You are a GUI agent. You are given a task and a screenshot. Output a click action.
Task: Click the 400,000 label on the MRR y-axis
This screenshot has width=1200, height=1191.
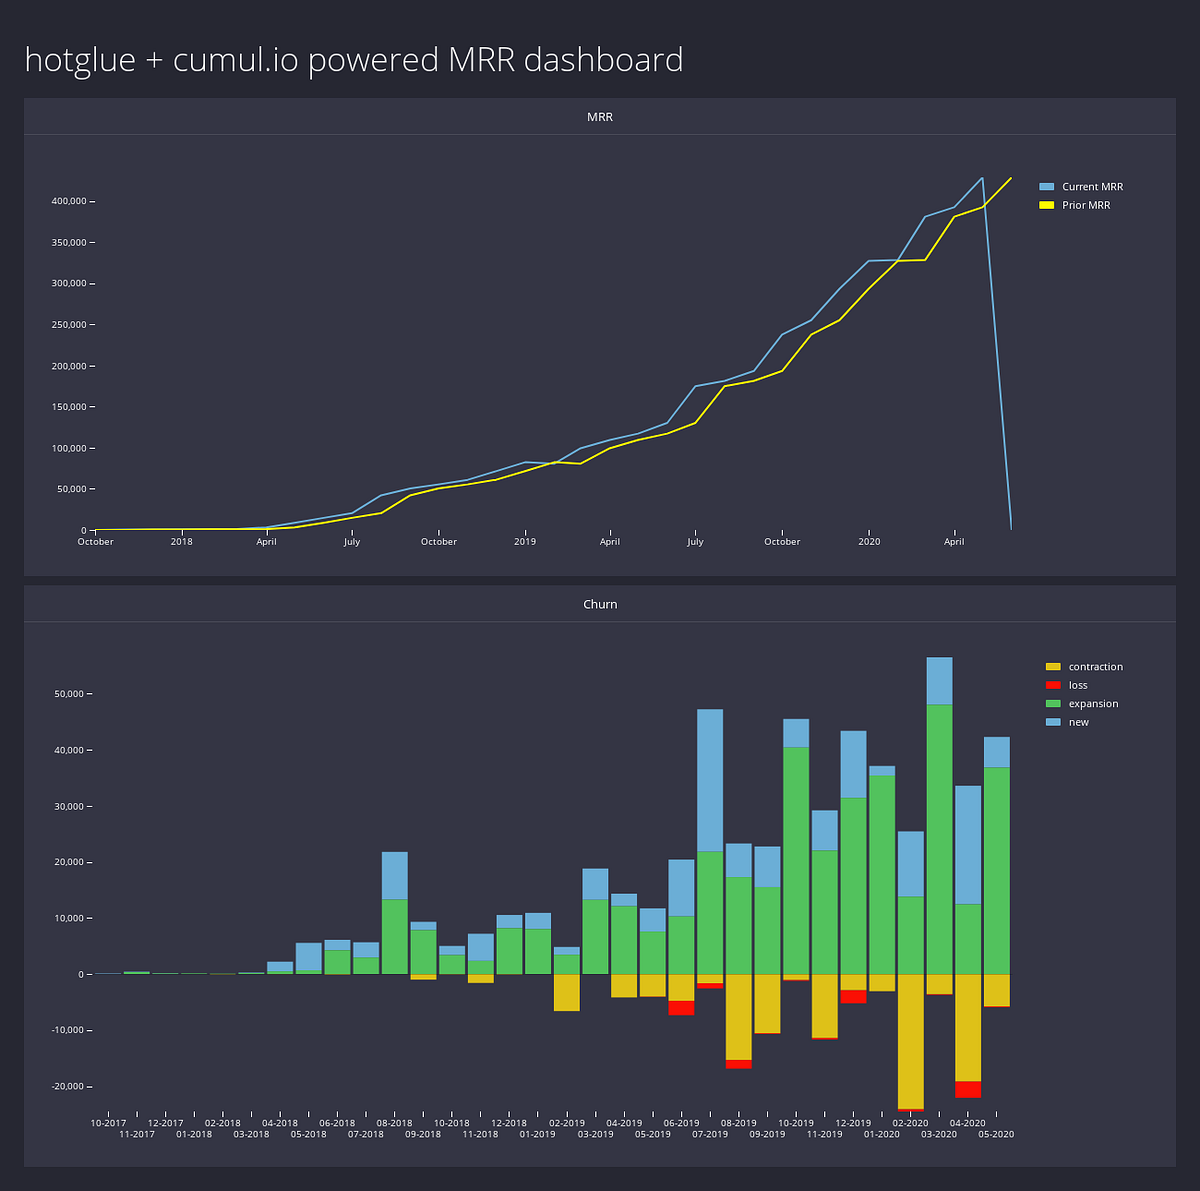(x=67, y=200)
